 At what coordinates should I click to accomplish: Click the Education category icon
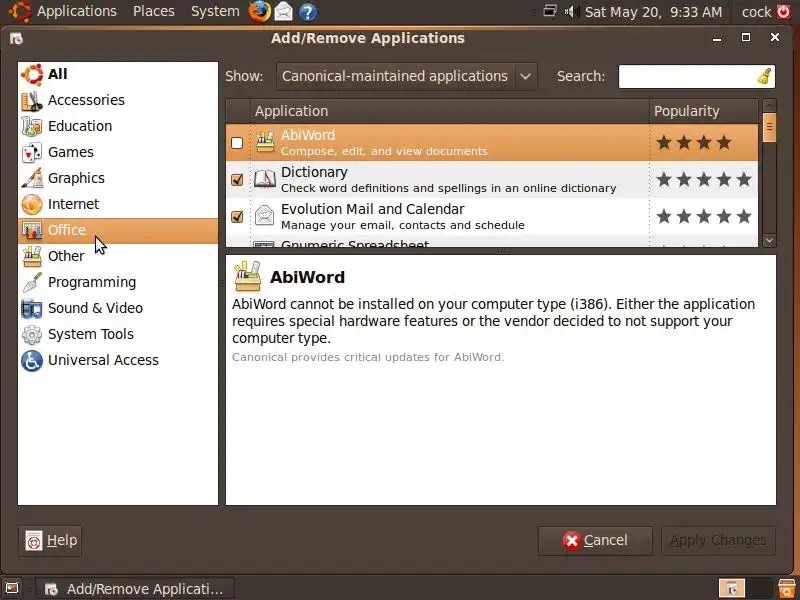pos(32,127)
